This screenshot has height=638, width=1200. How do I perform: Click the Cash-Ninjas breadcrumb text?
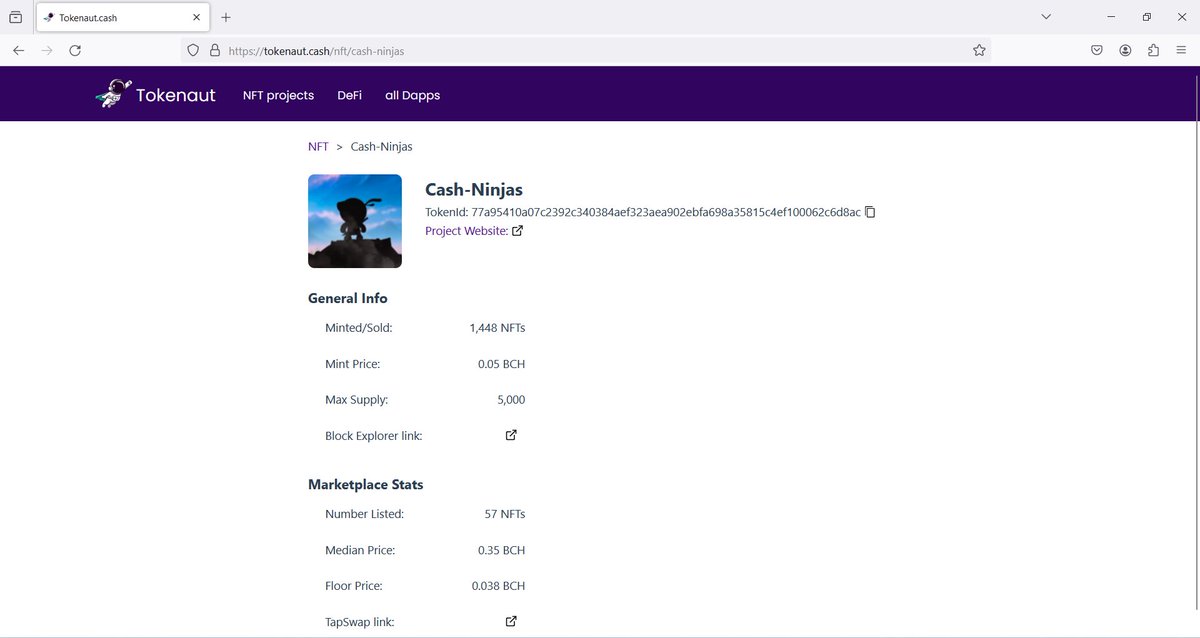[381, 146]
